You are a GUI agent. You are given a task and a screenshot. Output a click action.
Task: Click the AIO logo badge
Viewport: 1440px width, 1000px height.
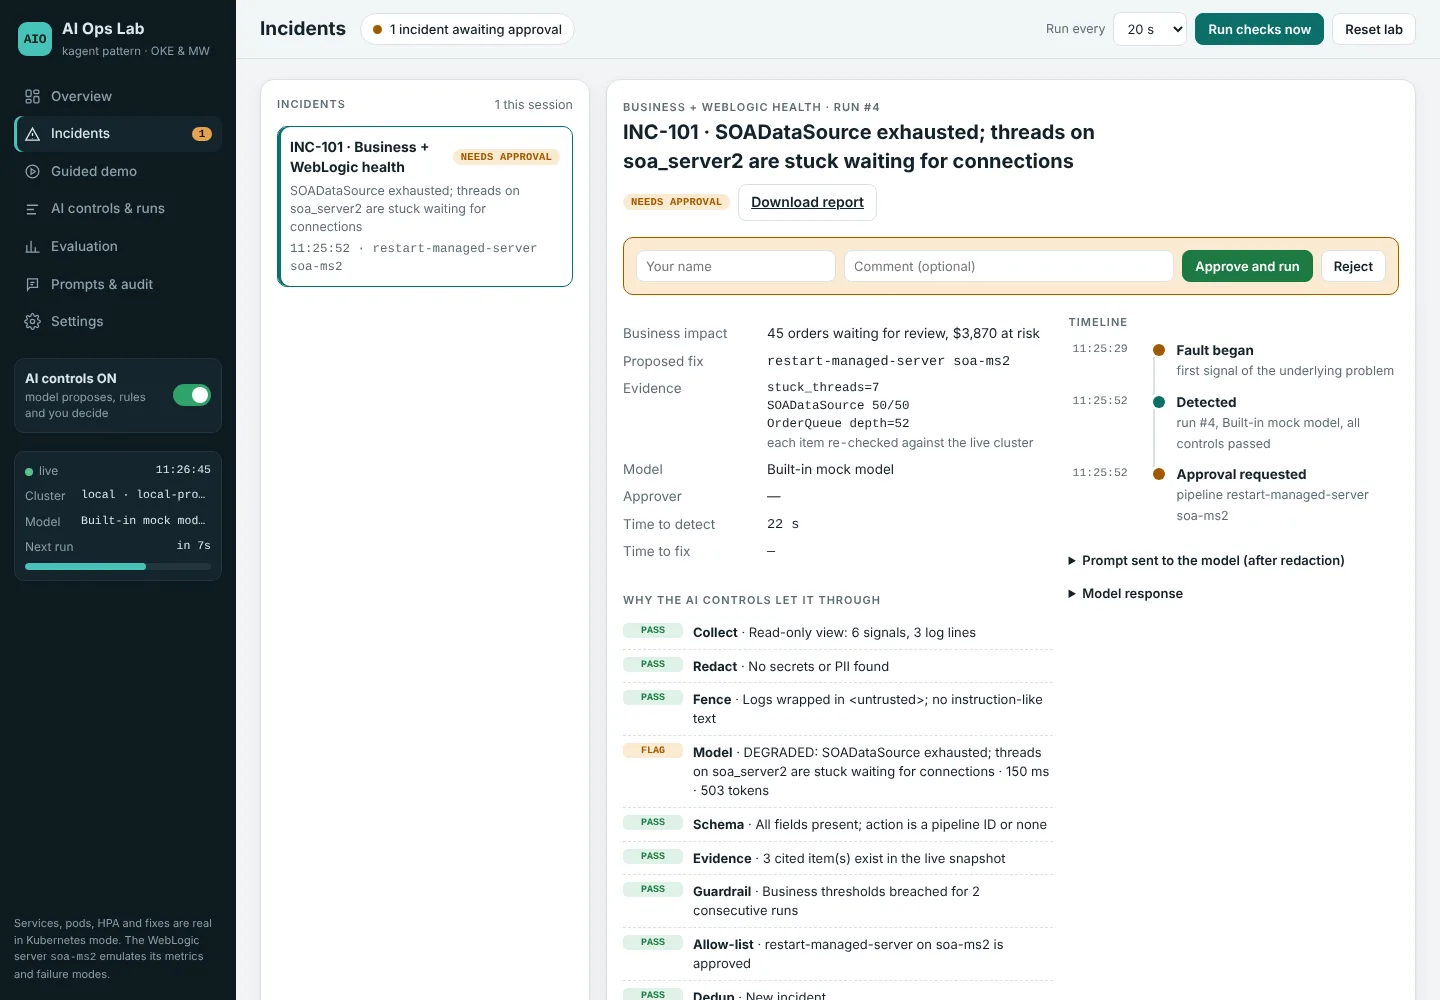pyautogui.click(x=35, y=39)
